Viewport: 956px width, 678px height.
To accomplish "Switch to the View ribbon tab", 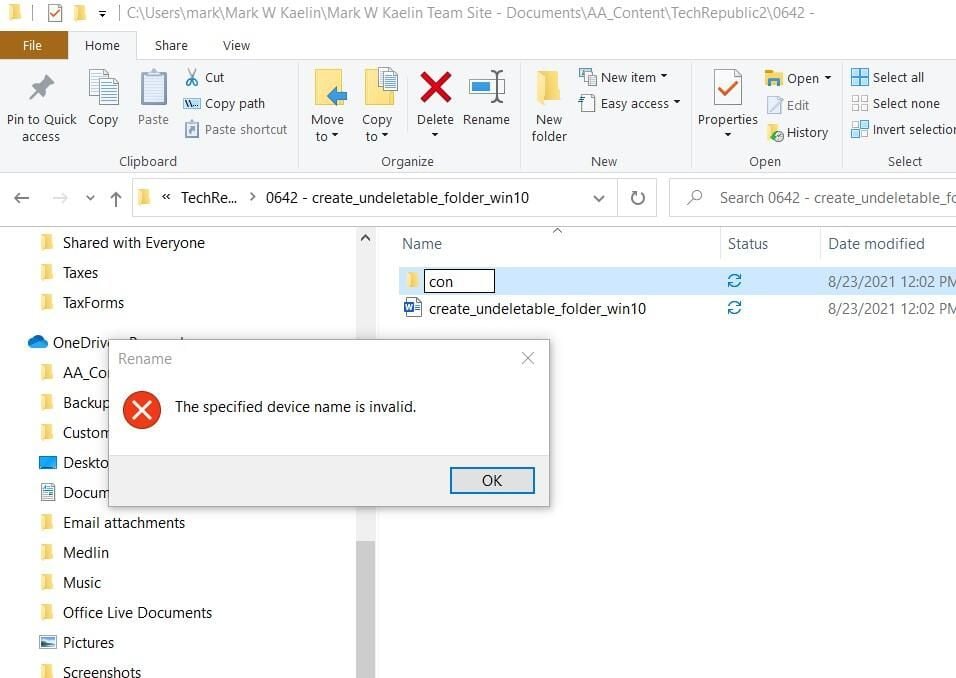I will point(237,46).
